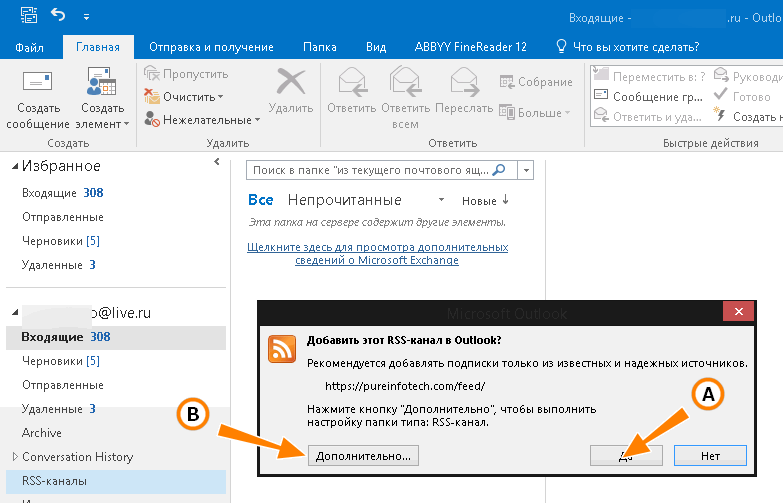Open the ABBYY FineReader 12 tab

(471, 47)
